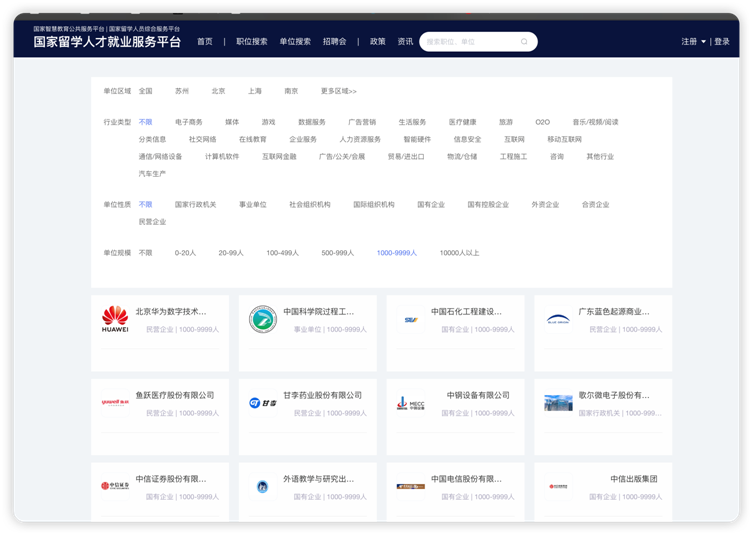Viewport: 752px width, 535px height.
Task: Expand 更多区域>> region list
Action: click(339, 91)
